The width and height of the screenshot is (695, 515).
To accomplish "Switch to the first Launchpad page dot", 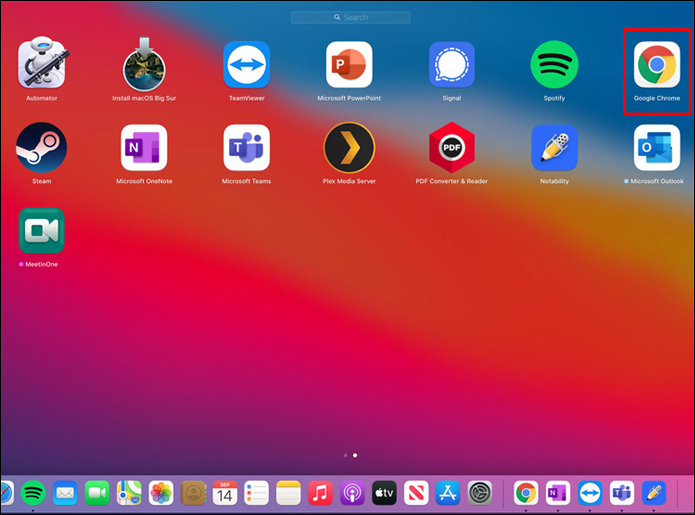I will click(x=345, y=455).
